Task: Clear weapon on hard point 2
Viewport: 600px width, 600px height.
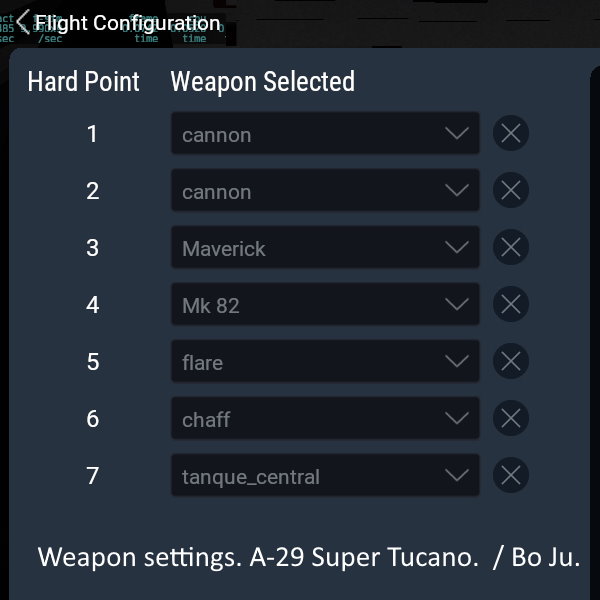Action: (511, 191)
